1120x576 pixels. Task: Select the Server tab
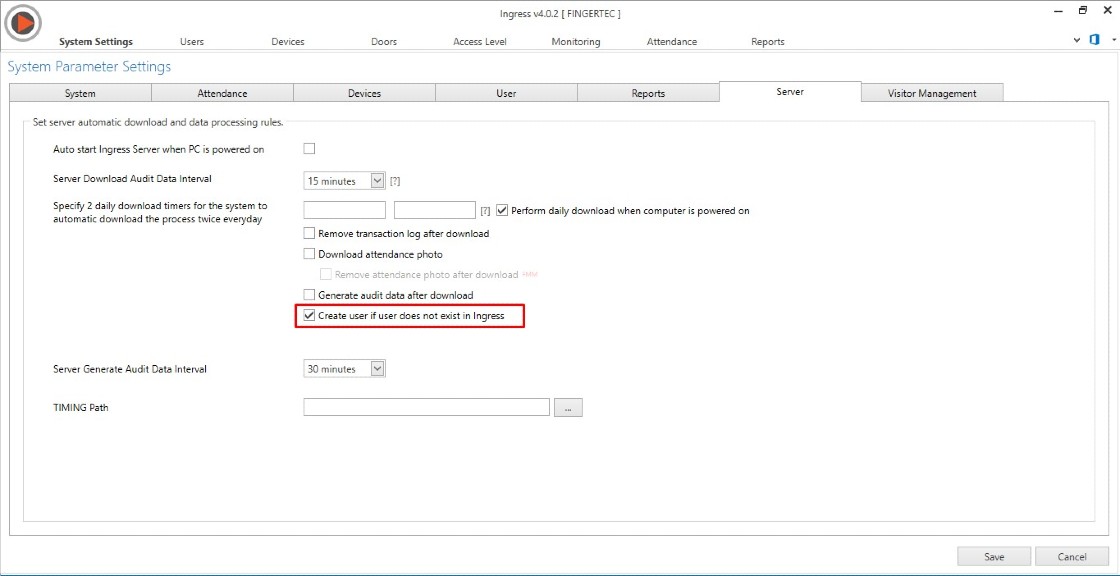(x=790, y=91)
